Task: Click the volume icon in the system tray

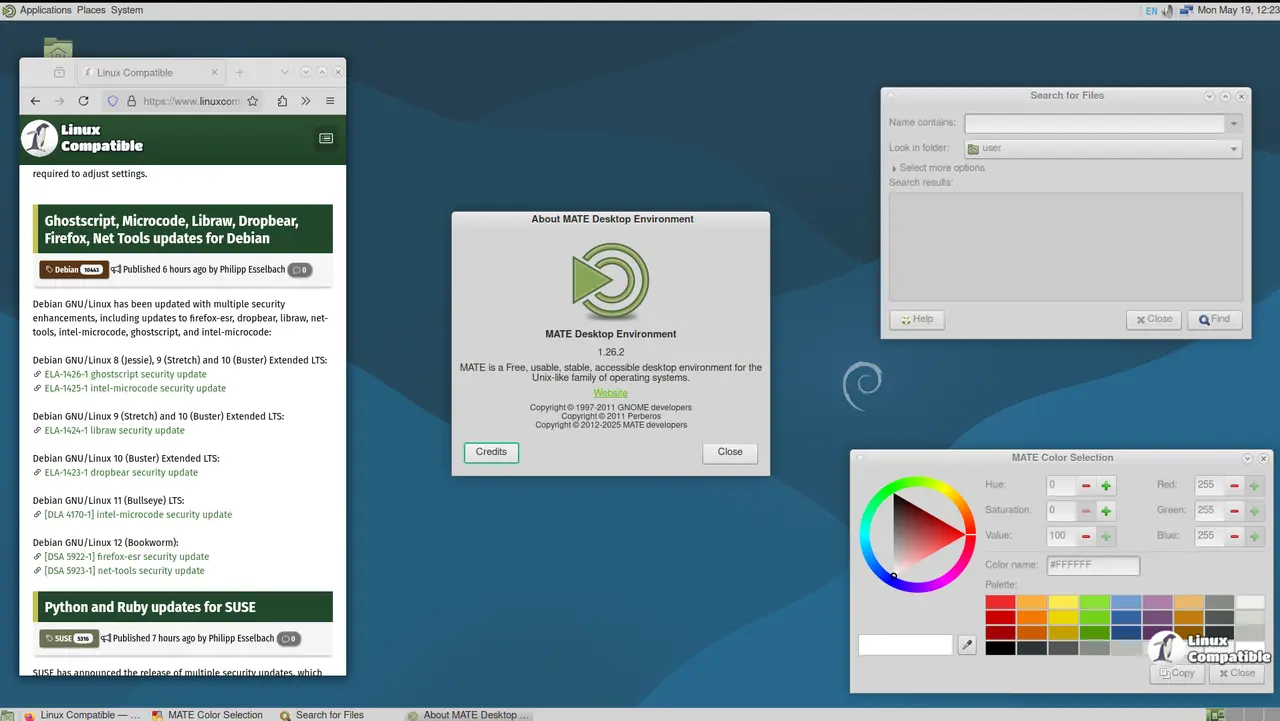Action: (x=1168, y=10)
